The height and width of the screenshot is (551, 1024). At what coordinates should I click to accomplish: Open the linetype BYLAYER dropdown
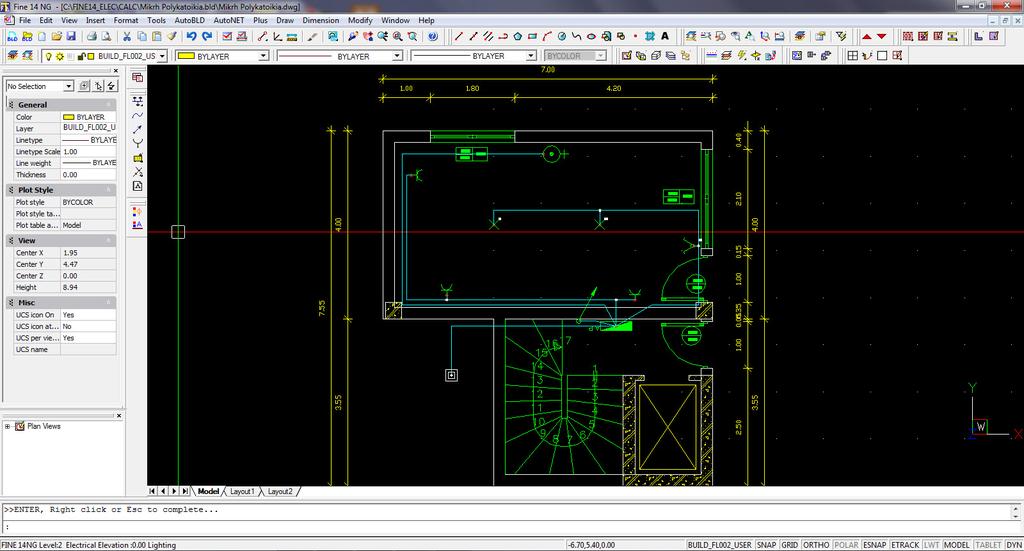396,56
